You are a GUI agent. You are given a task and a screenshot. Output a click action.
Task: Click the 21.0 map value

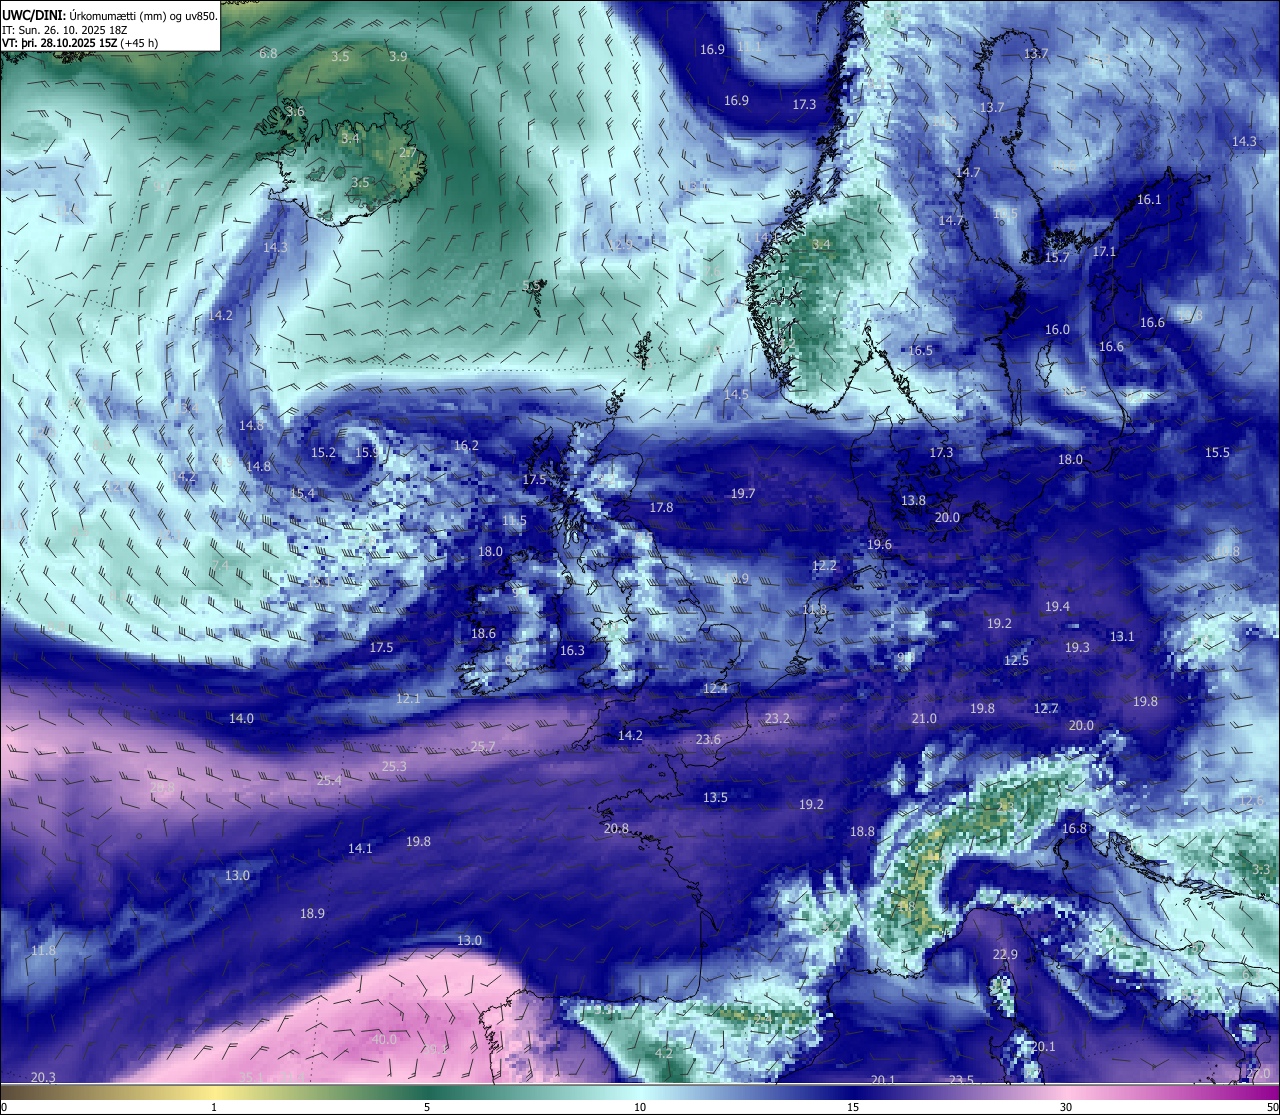(x=924, y=719)
